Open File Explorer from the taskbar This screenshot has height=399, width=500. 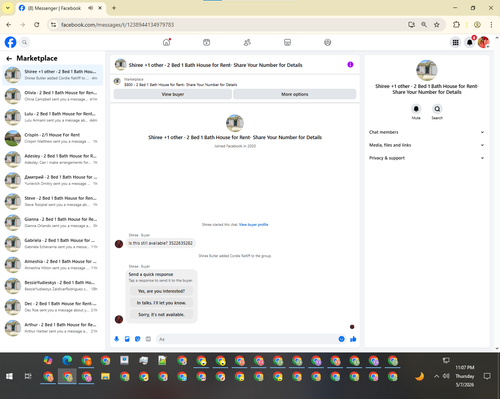[105, 377]
